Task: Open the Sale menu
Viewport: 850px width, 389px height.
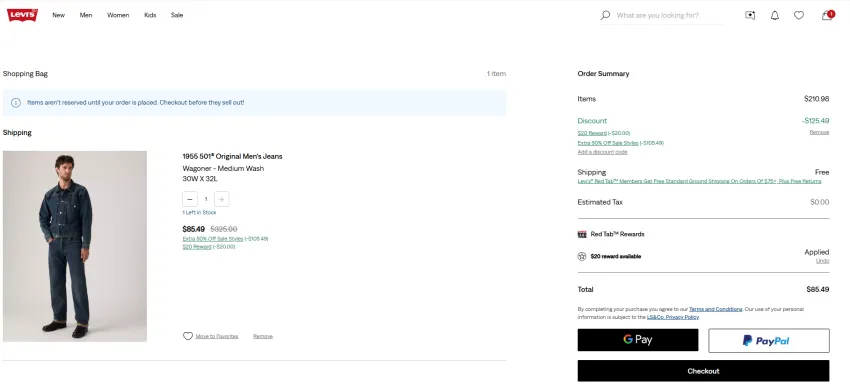Action: coord(177,15)
